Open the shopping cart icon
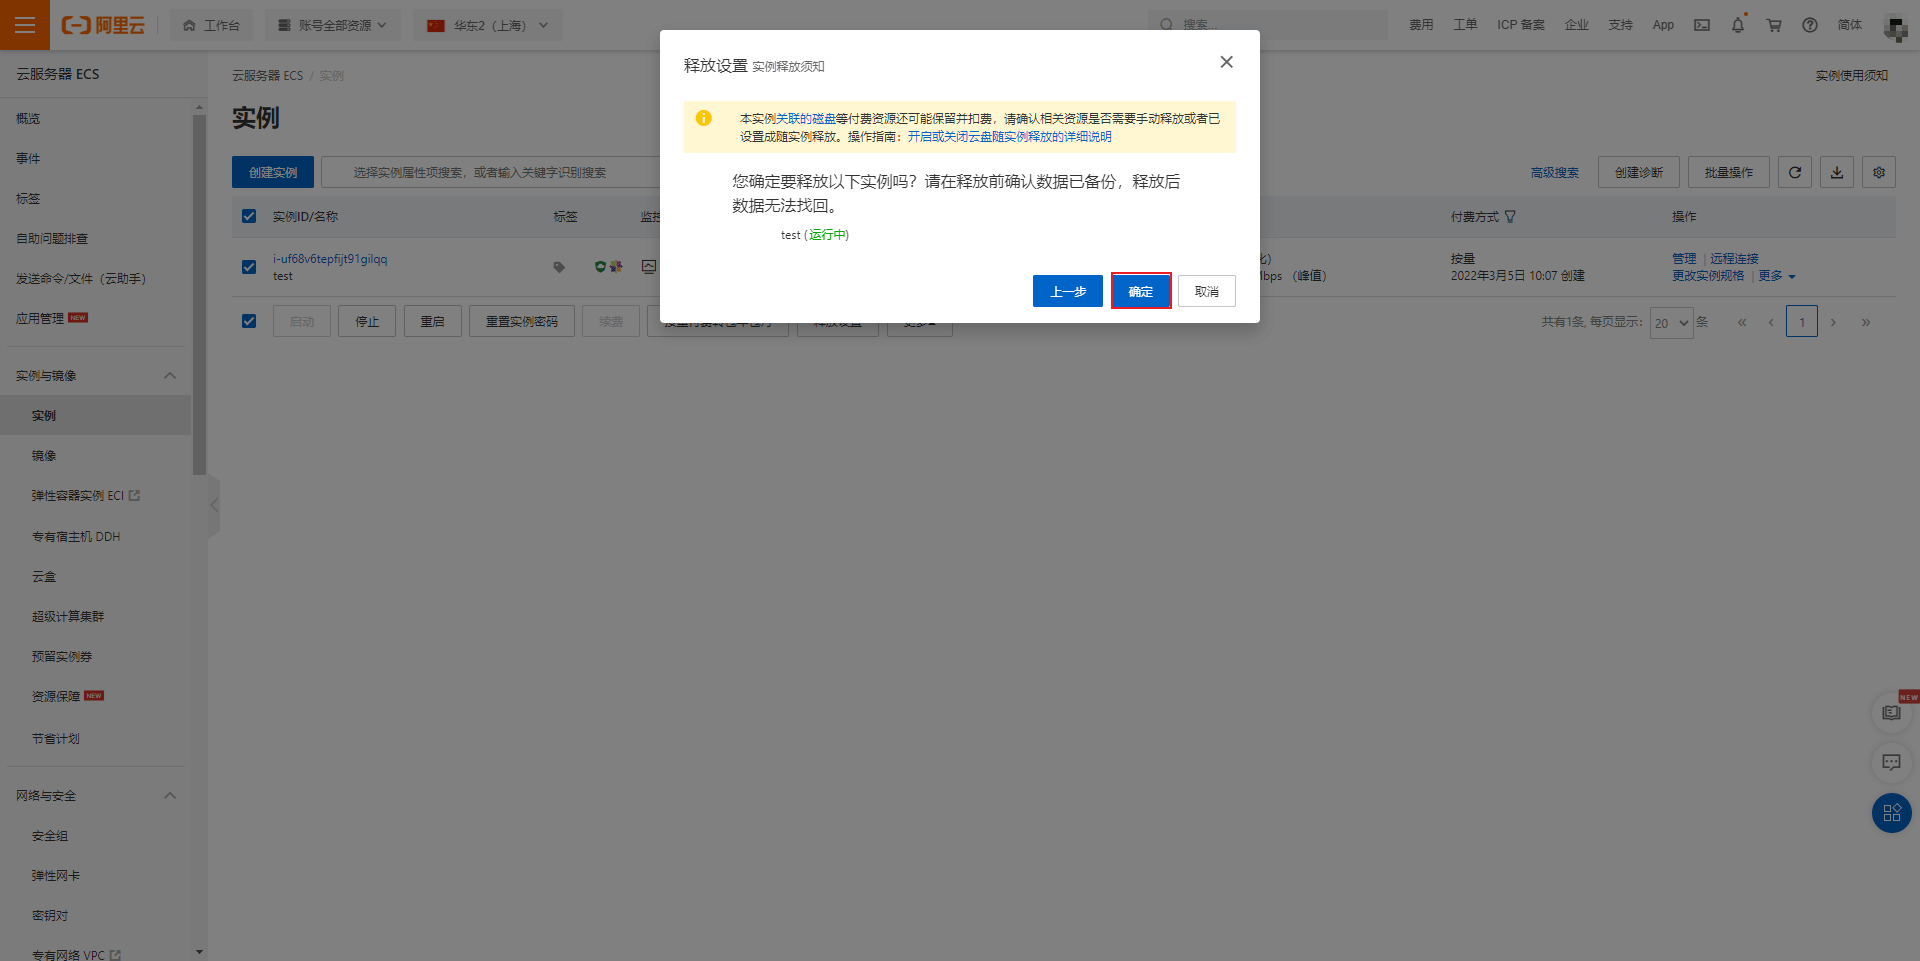This screenshot has height=961, width=1920. pyautogui.click(x=1774, y=25)
